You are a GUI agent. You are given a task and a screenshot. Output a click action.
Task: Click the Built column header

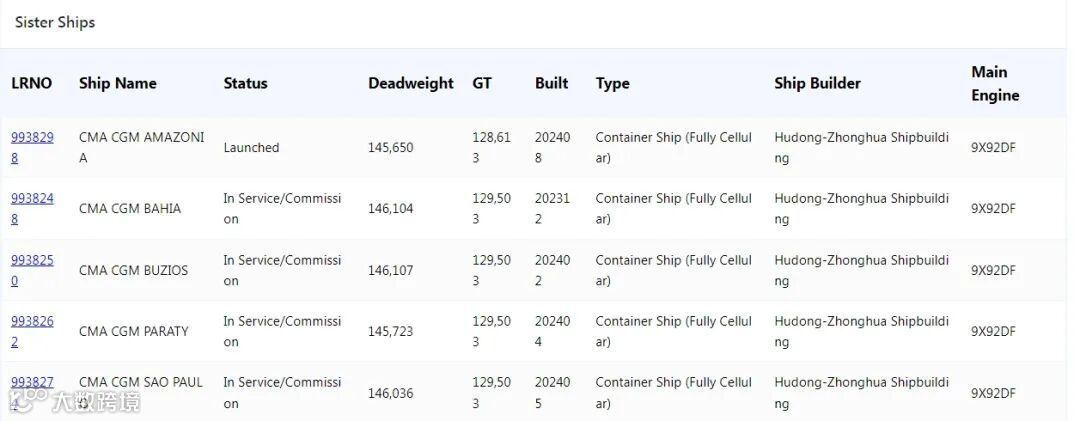tap(551, 83)
